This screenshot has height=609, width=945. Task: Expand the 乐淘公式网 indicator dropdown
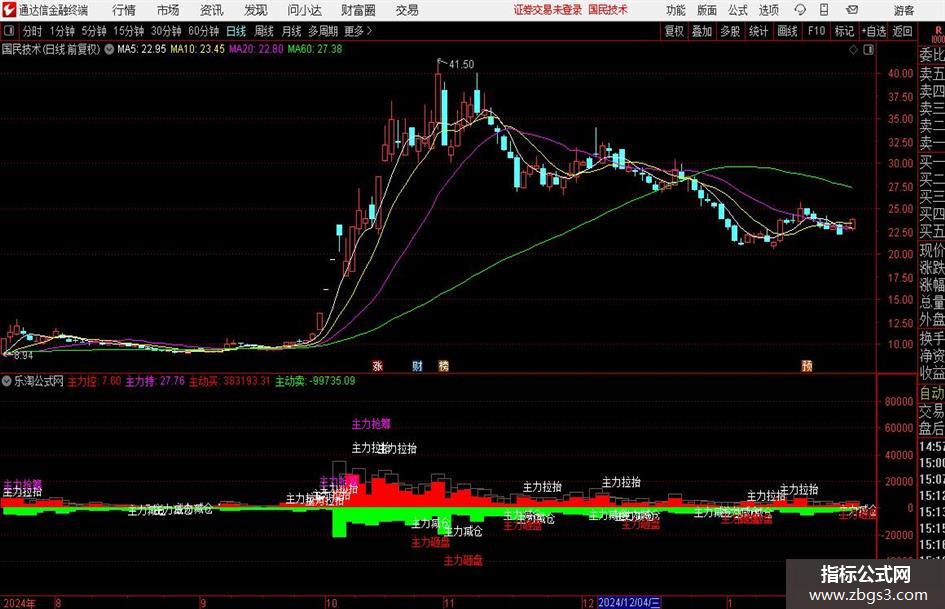(7, 381)
